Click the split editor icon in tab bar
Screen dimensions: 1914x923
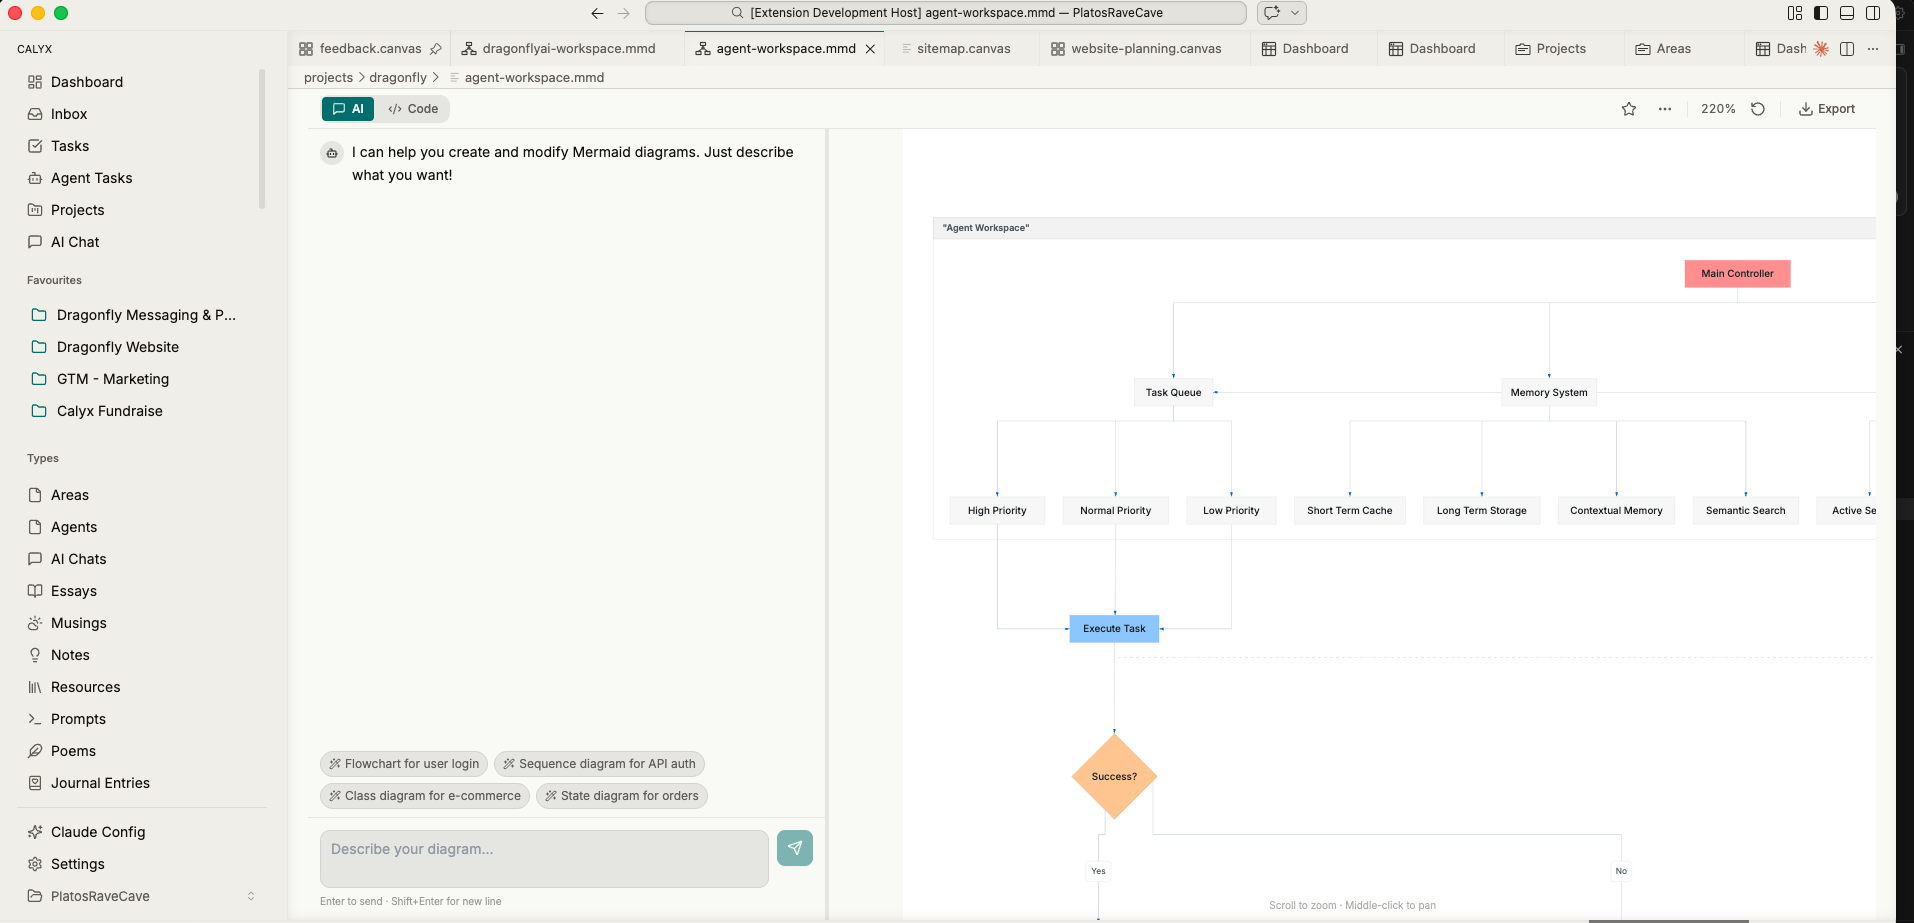(1847, 49)
